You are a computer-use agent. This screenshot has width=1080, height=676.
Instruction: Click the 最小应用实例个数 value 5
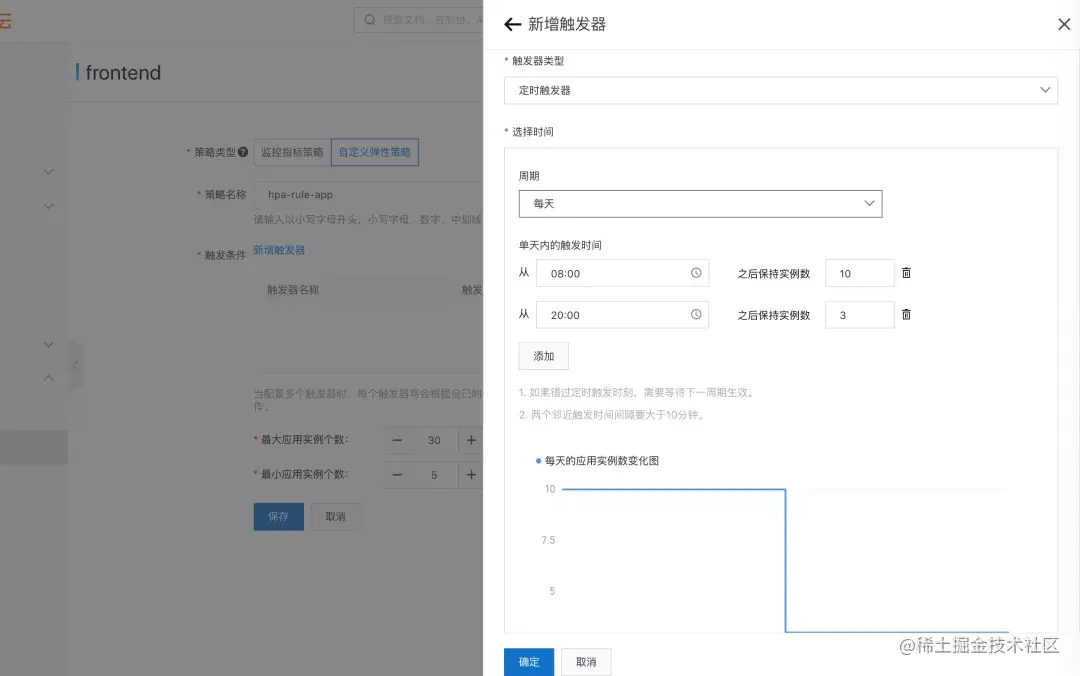coord(434,475)
